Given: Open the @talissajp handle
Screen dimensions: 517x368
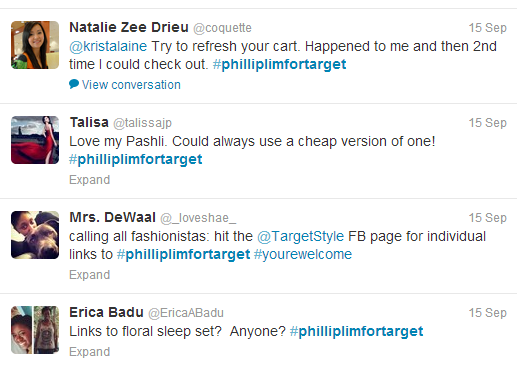Looking at the screenshot, I should 142,123.
